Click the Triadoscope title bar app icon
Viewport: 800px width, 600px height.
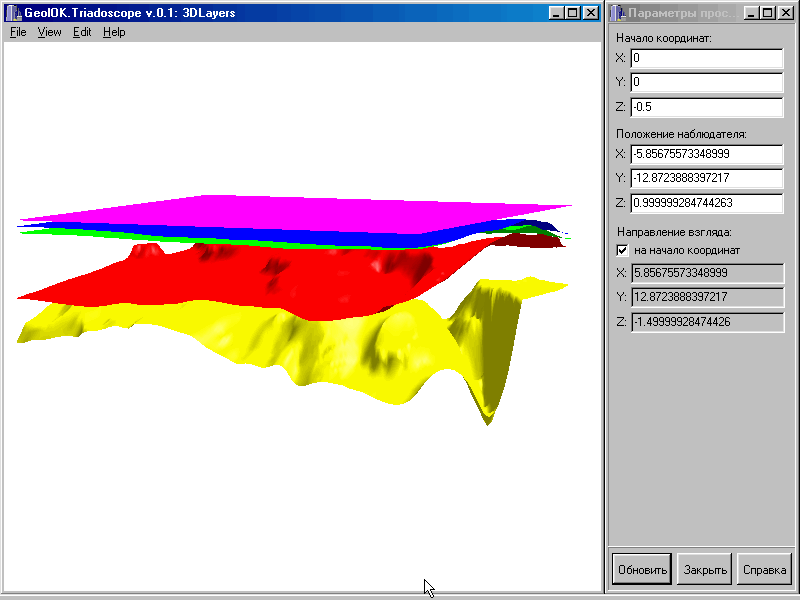13,13
